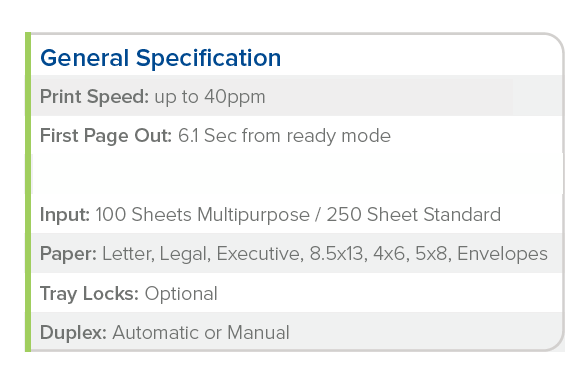Select the Tray Locks label

pos(89,294)
